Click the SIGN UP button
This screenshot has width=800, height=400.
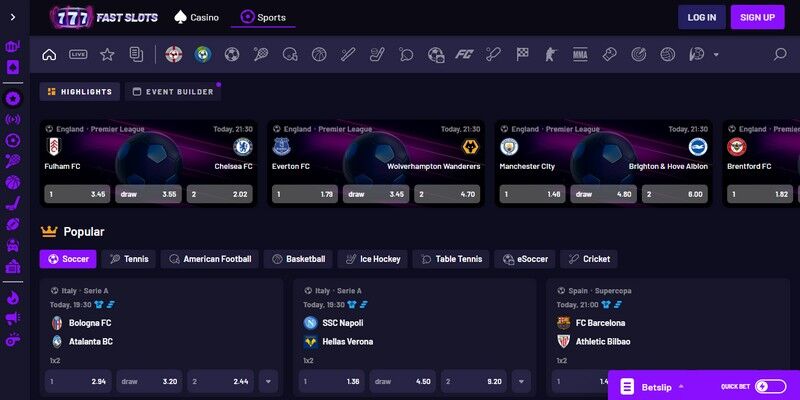[x=757, y=17]
